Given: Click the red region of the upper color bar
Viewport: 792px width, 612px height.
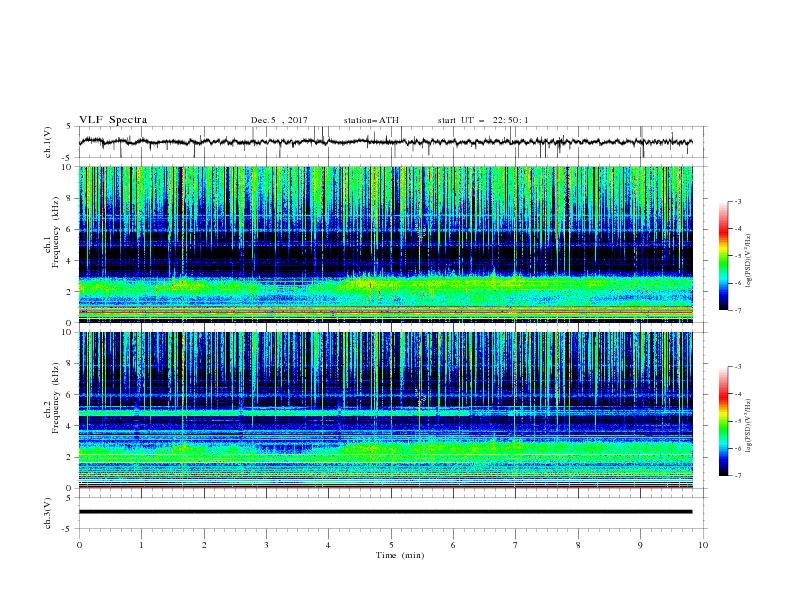Looking at the screenshot, I should (723, 230).
